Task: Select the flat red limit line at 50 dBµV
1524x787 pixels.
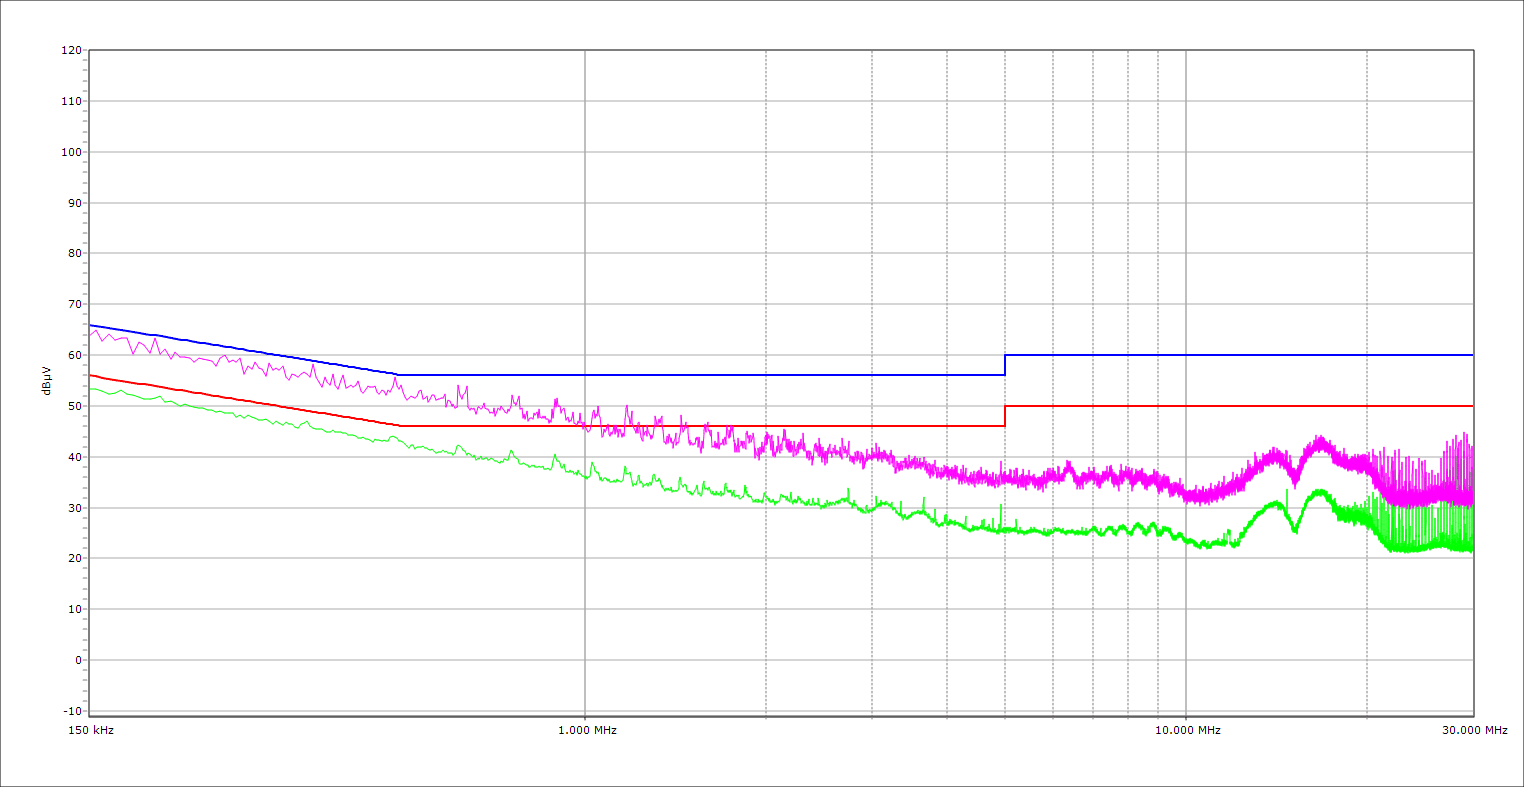Action: tap(1240, 406)
